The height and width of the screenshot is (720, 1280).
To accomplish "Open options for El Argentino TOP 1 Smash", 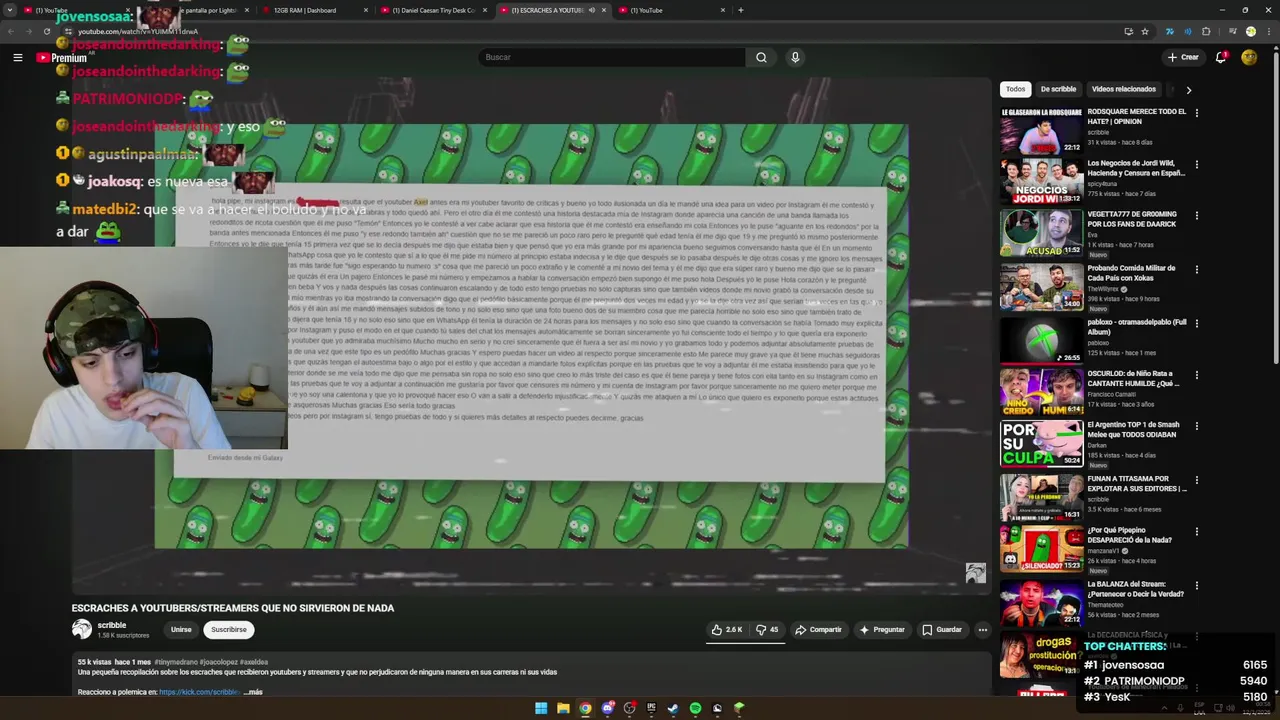I will pyautogui.click(x=1196, y=427).
